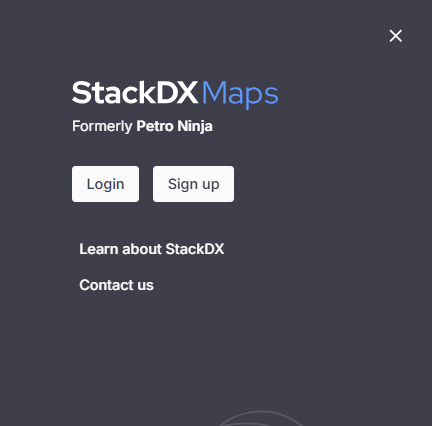Log in using the Login button

tap(105, 184)
